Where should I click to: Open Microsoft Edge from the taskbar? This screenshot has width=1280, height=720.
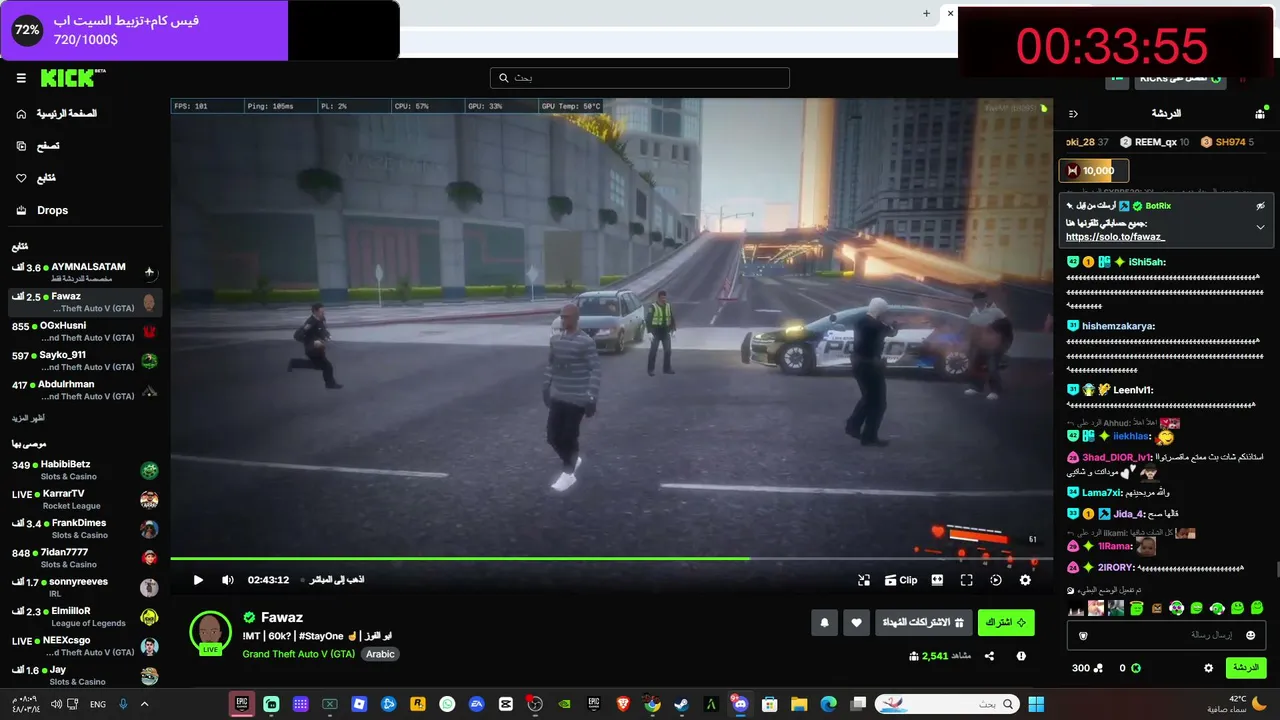coord(828,704)
